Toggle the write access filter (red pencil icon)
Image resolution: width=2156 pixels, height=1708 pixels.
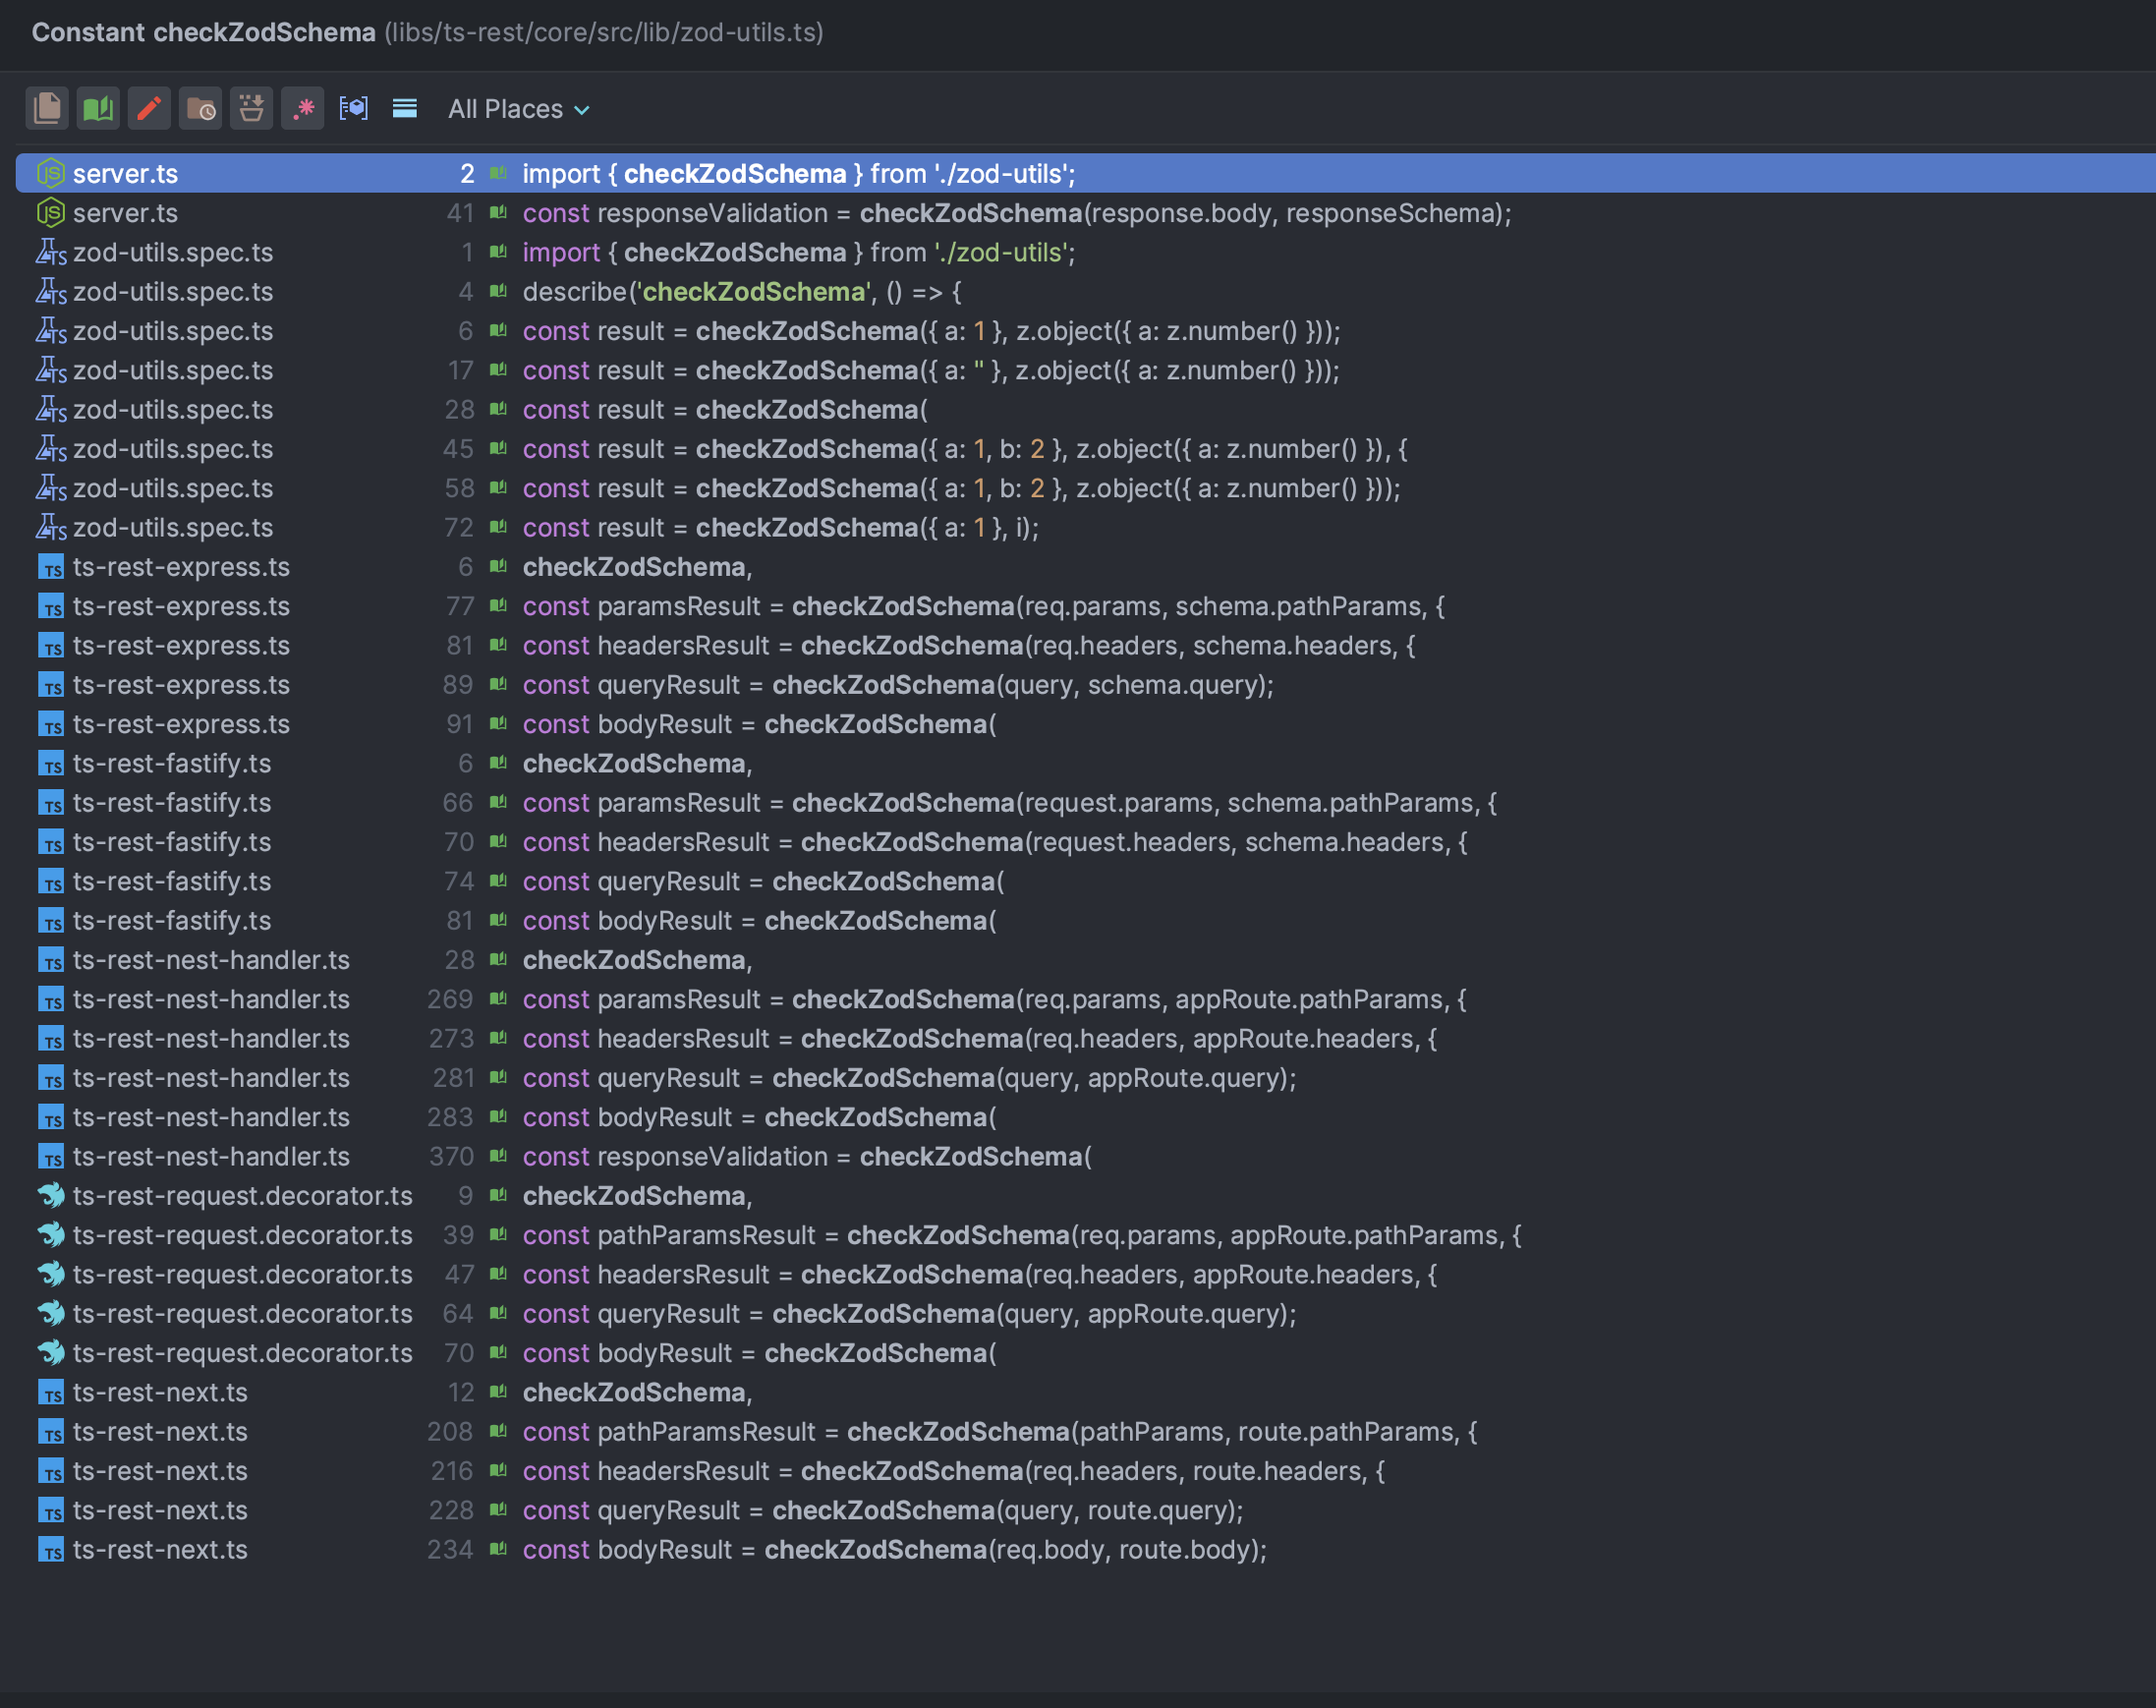pos(149,108)
